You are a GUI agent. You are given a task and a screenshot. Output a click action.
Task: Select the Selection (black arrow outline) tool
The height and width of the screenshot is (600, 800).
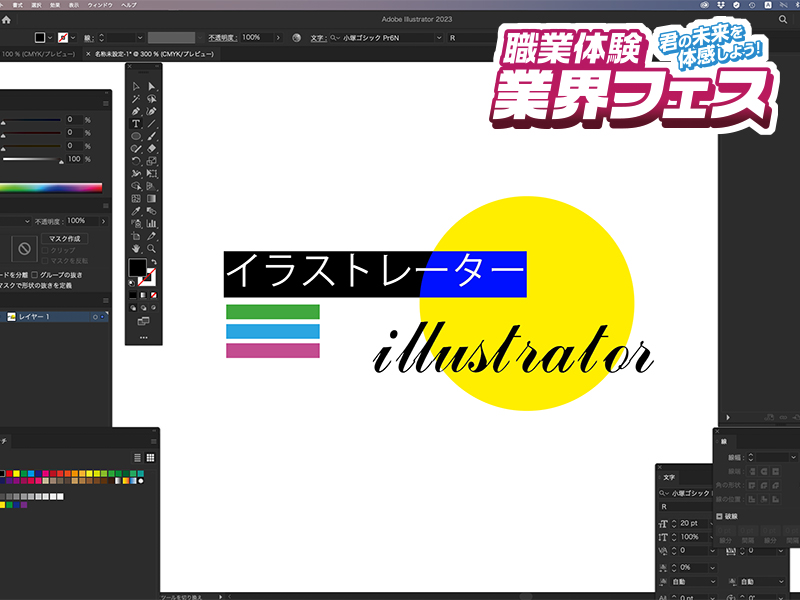[x=136, y=86]
